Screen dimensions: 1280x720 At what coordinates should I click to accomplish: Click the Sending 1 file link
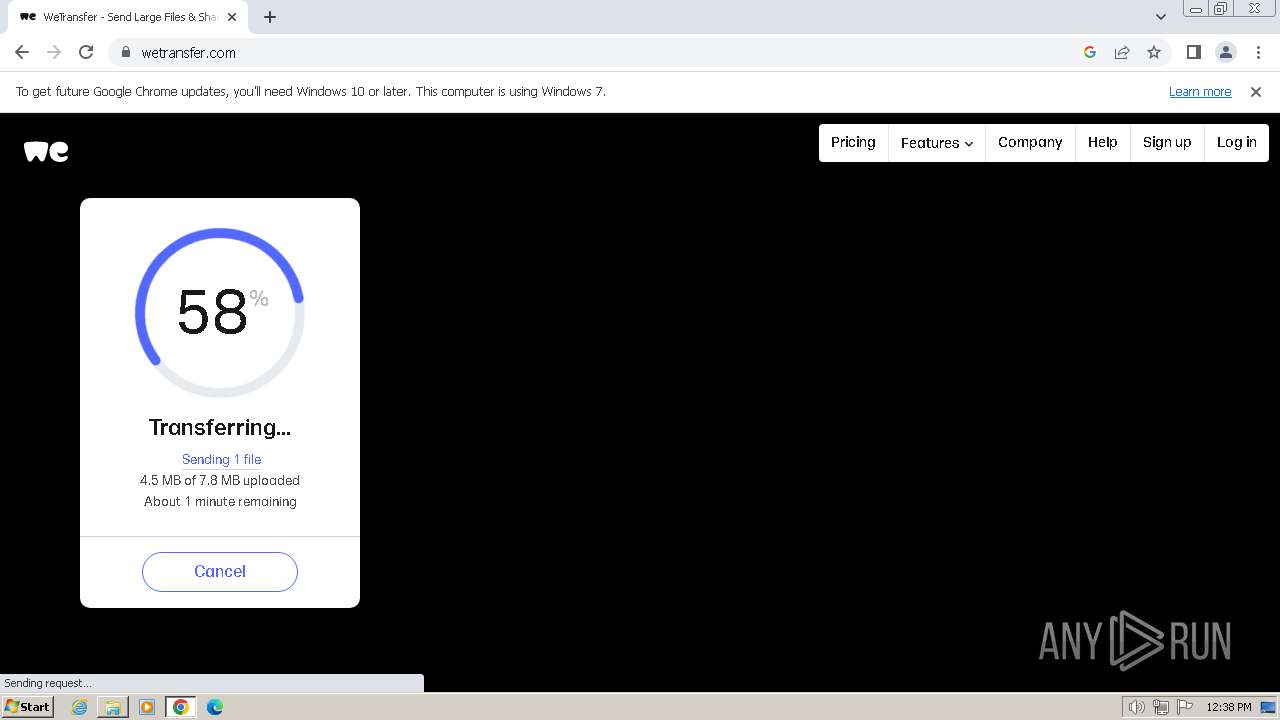click(221, 459)
